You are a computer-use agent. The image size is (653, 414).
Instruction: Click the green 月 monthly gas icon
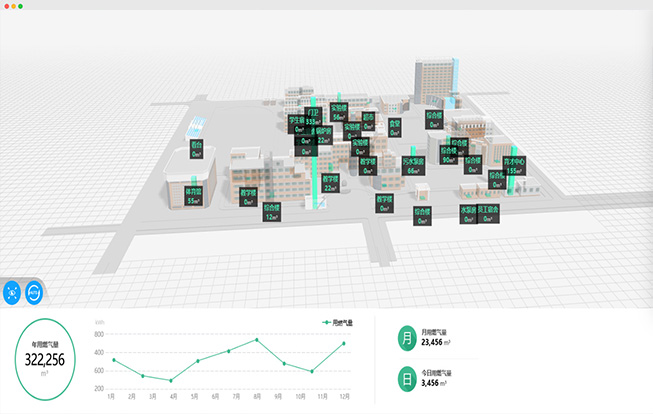point(406,338)
